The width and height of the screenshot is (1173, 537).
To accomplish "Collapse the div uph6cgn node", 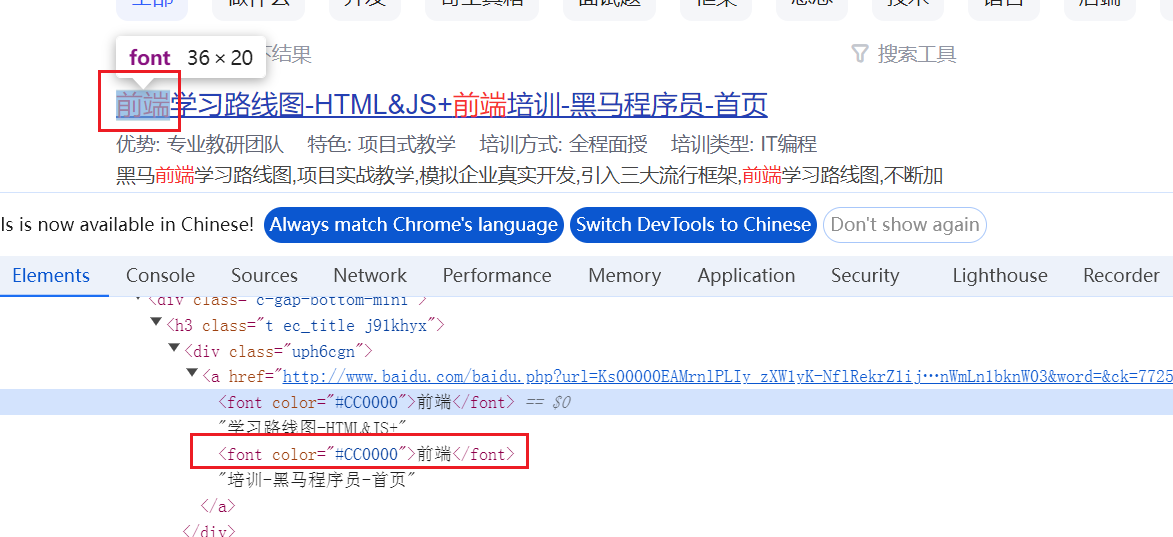I will coord(174,348).
